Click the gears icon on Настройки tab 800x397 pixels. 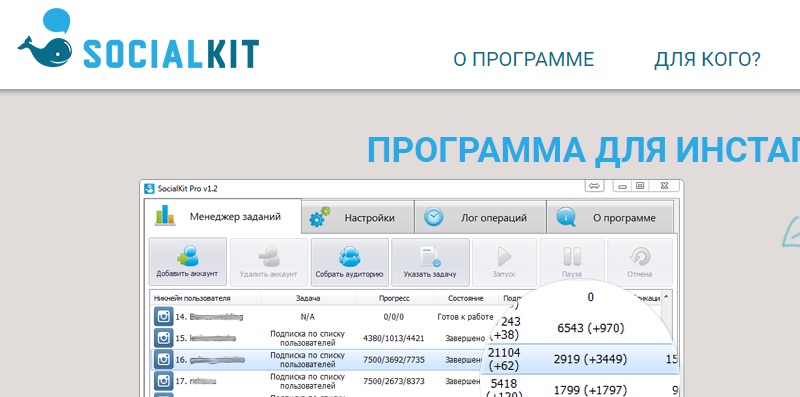[319, 217]
